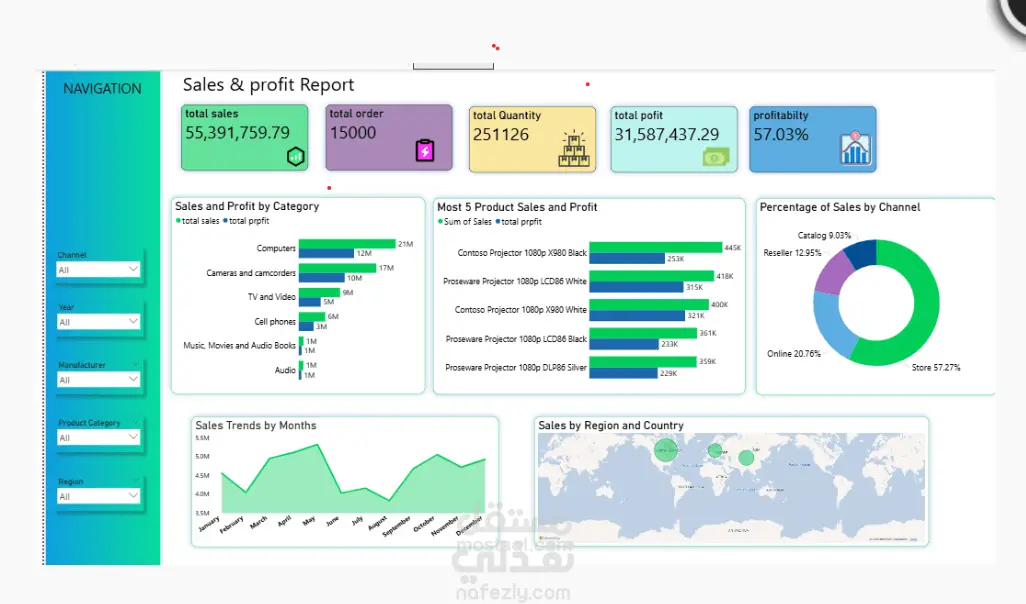This screenshot has height=604, width=1026.
Task: Select the total sales card value
Action: click(x=237, y=133)
